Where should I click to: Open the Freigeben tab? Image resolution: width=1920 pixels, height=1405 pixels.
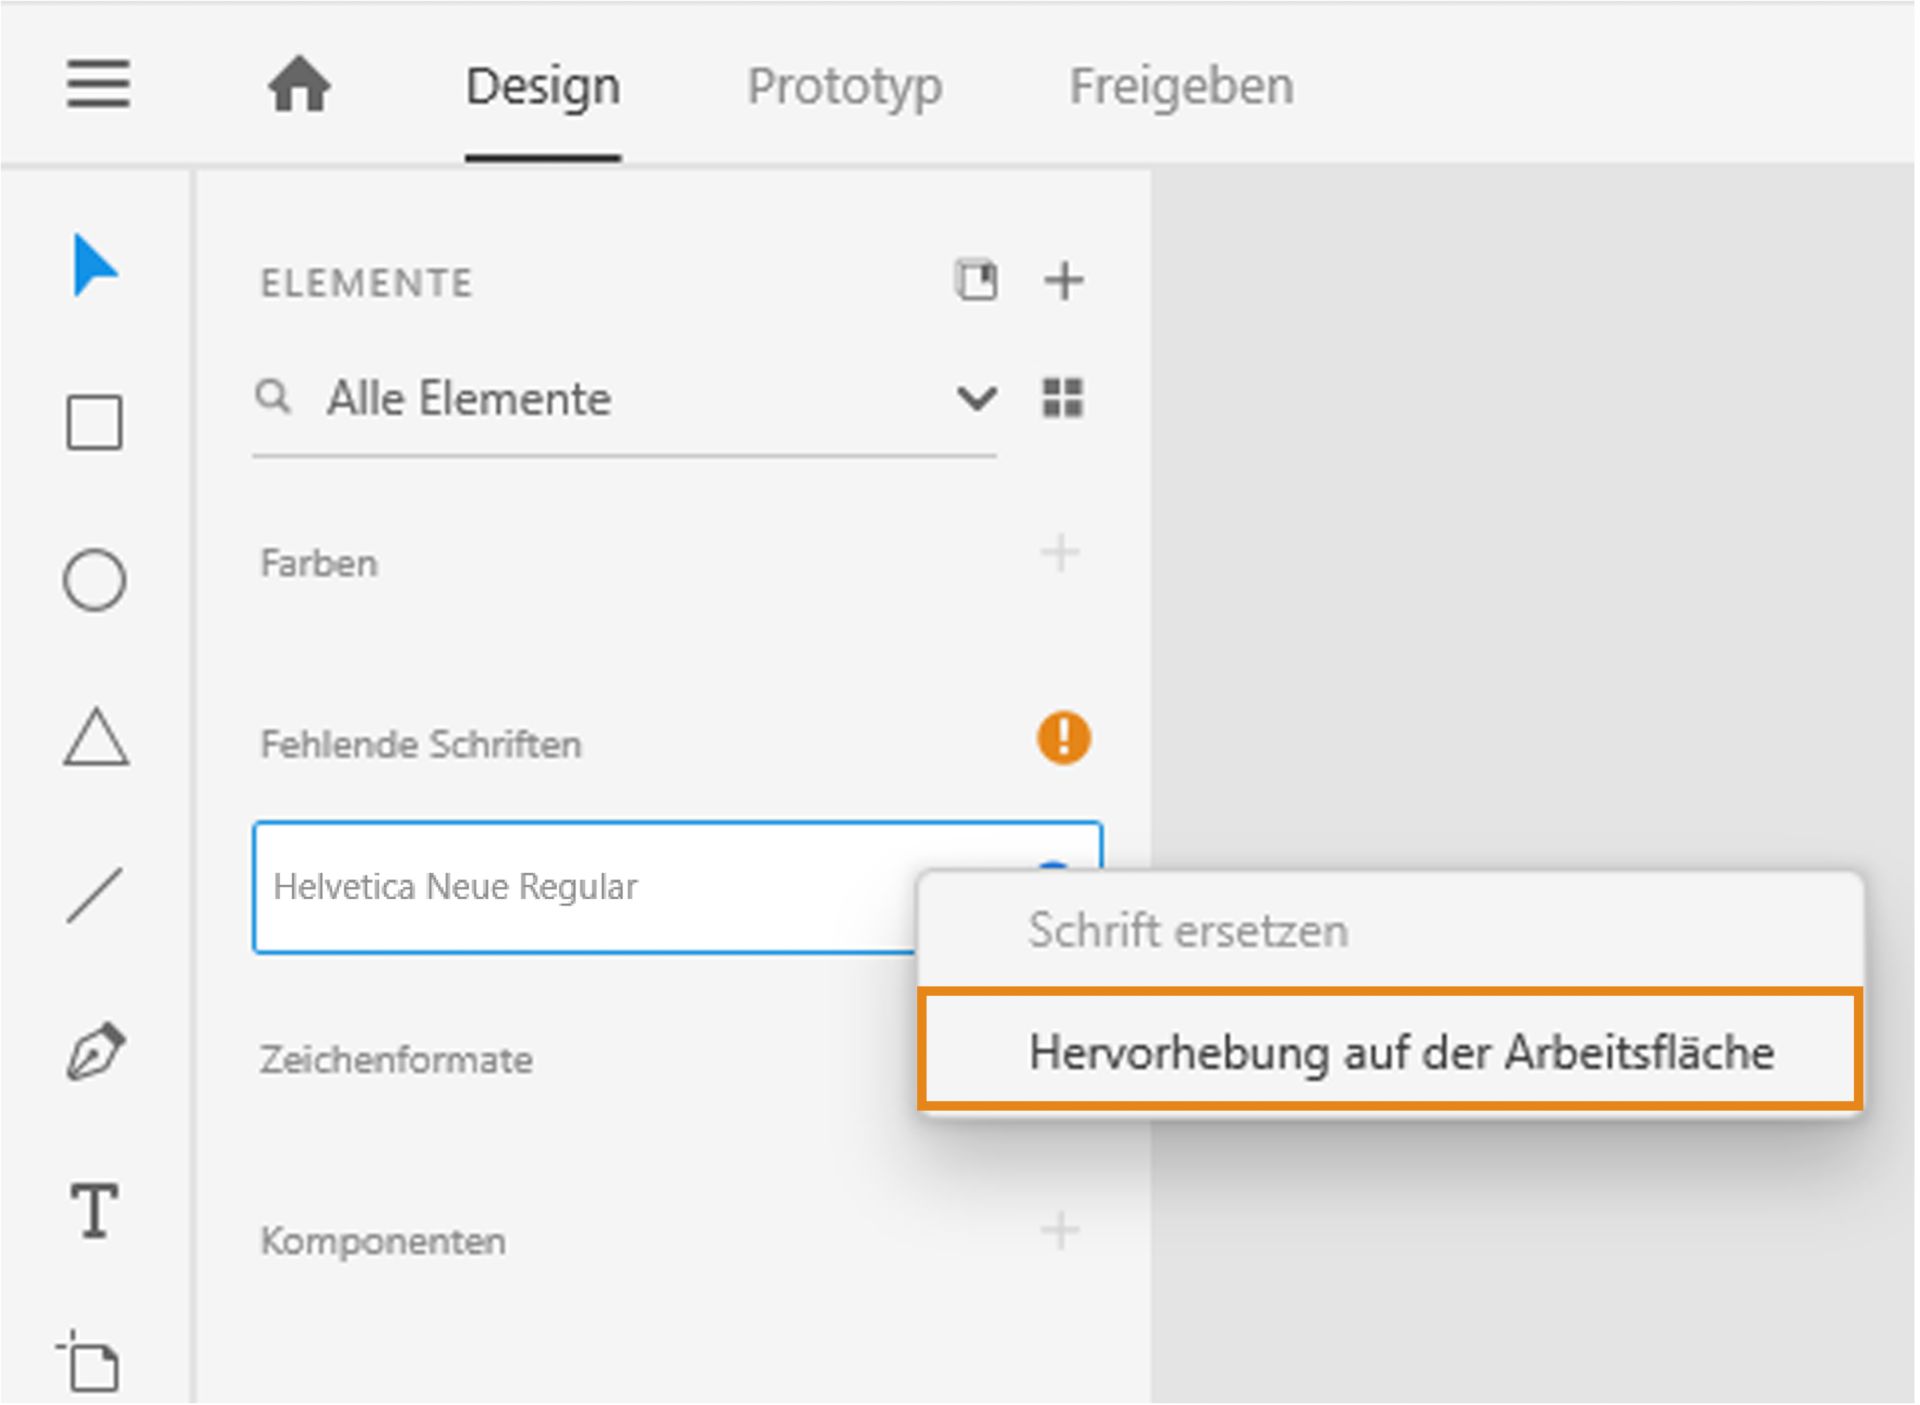[1180, 85]
